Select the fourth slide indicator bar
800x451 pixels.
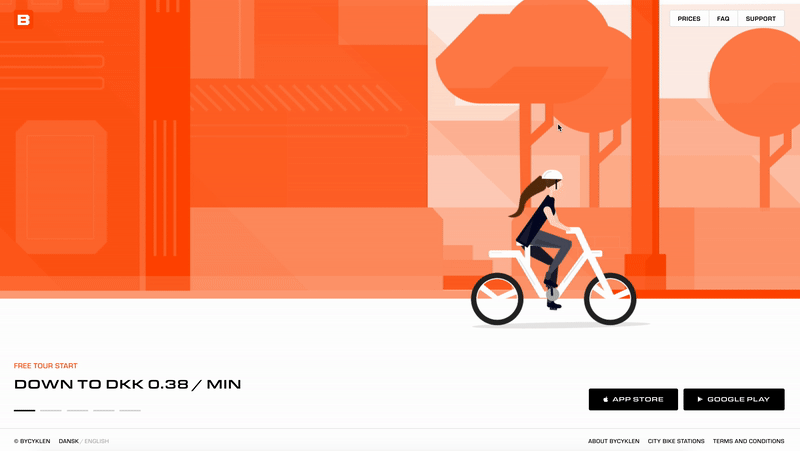(x=104, y=410)
